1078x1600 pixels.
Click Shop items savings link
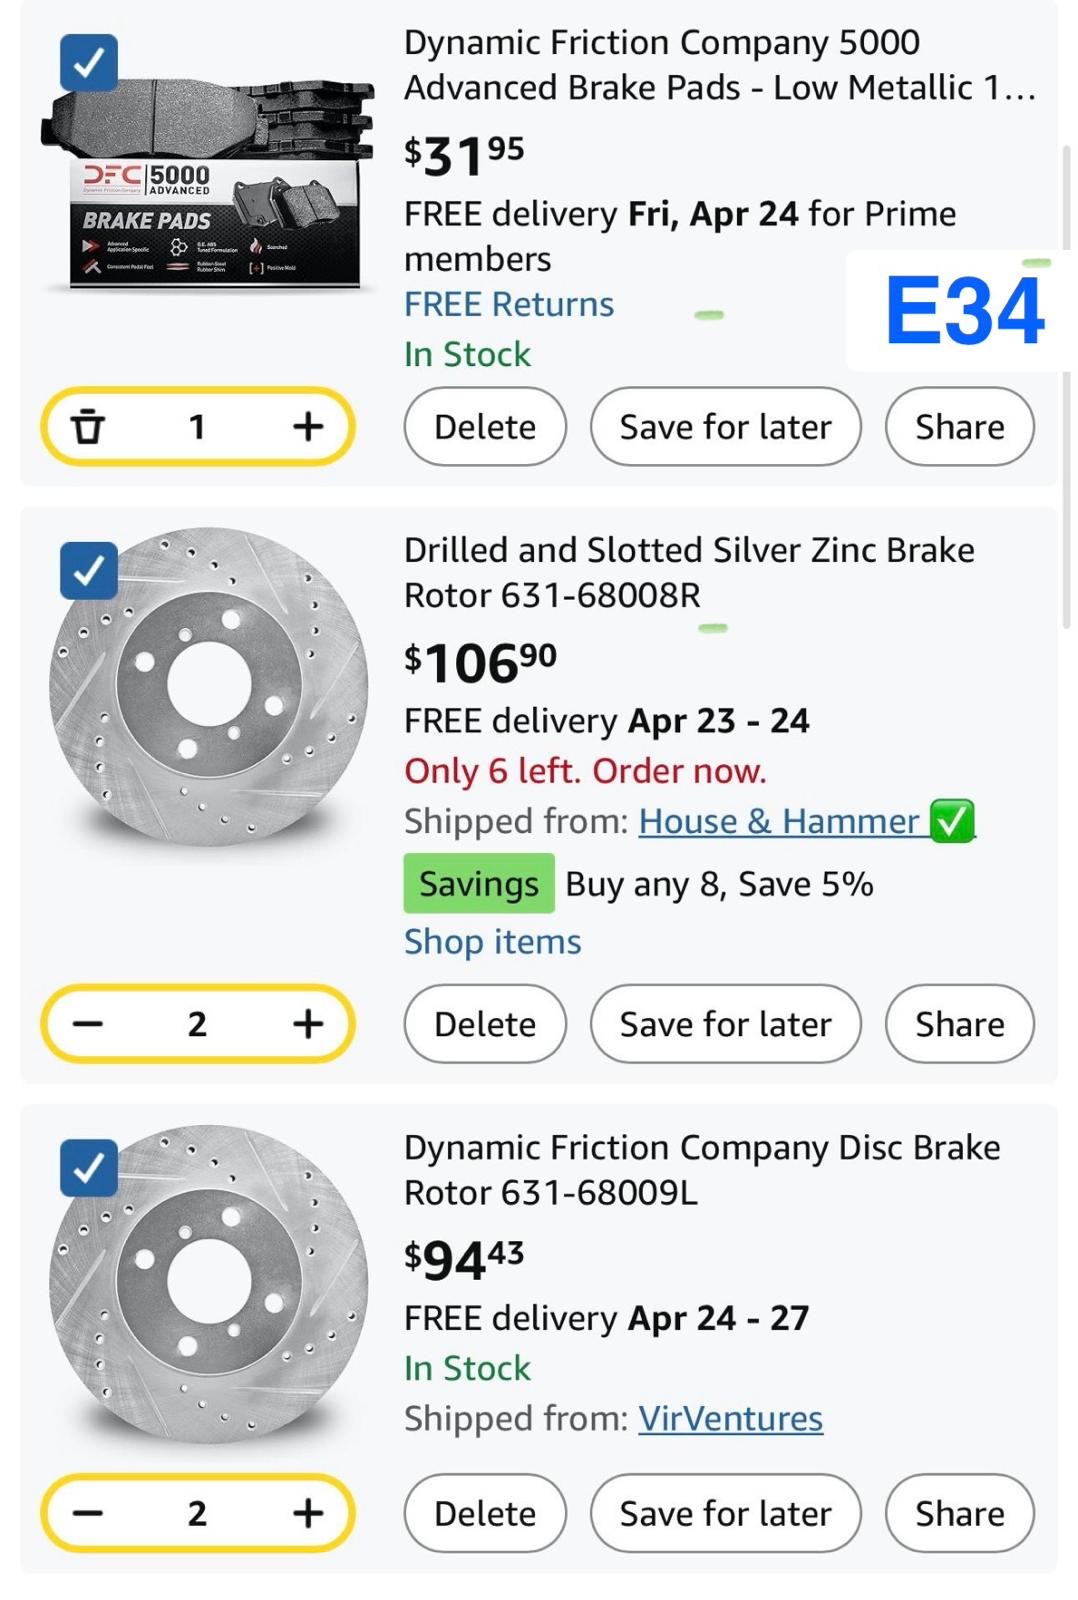click(493, 942)
